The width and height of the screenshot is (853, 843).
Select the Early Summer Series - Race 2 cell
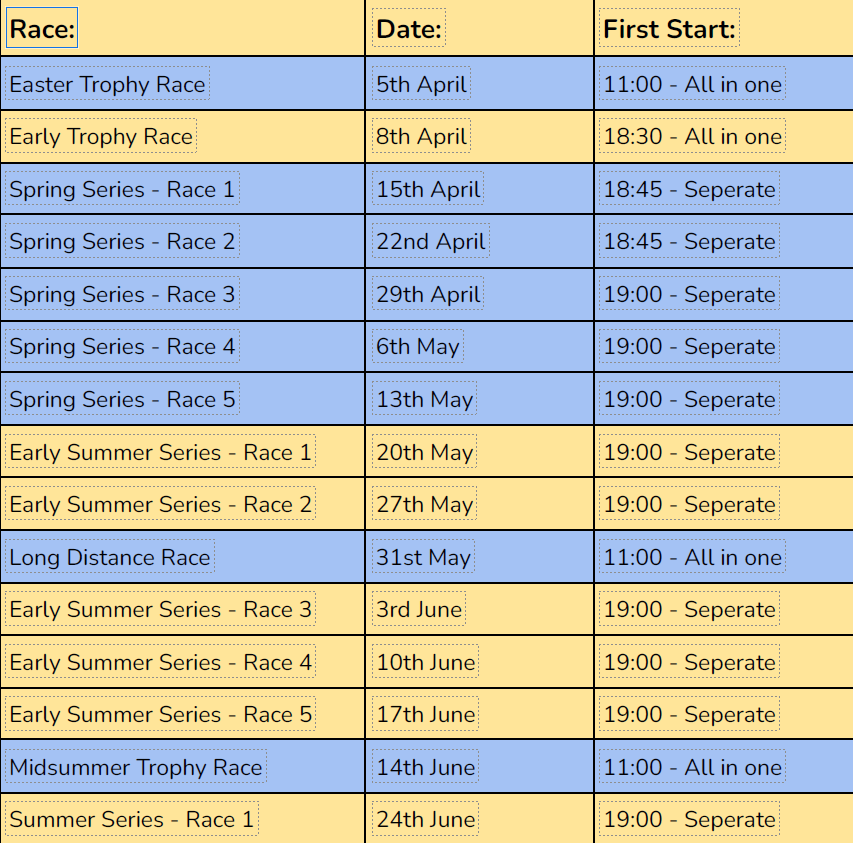point(160,505)
